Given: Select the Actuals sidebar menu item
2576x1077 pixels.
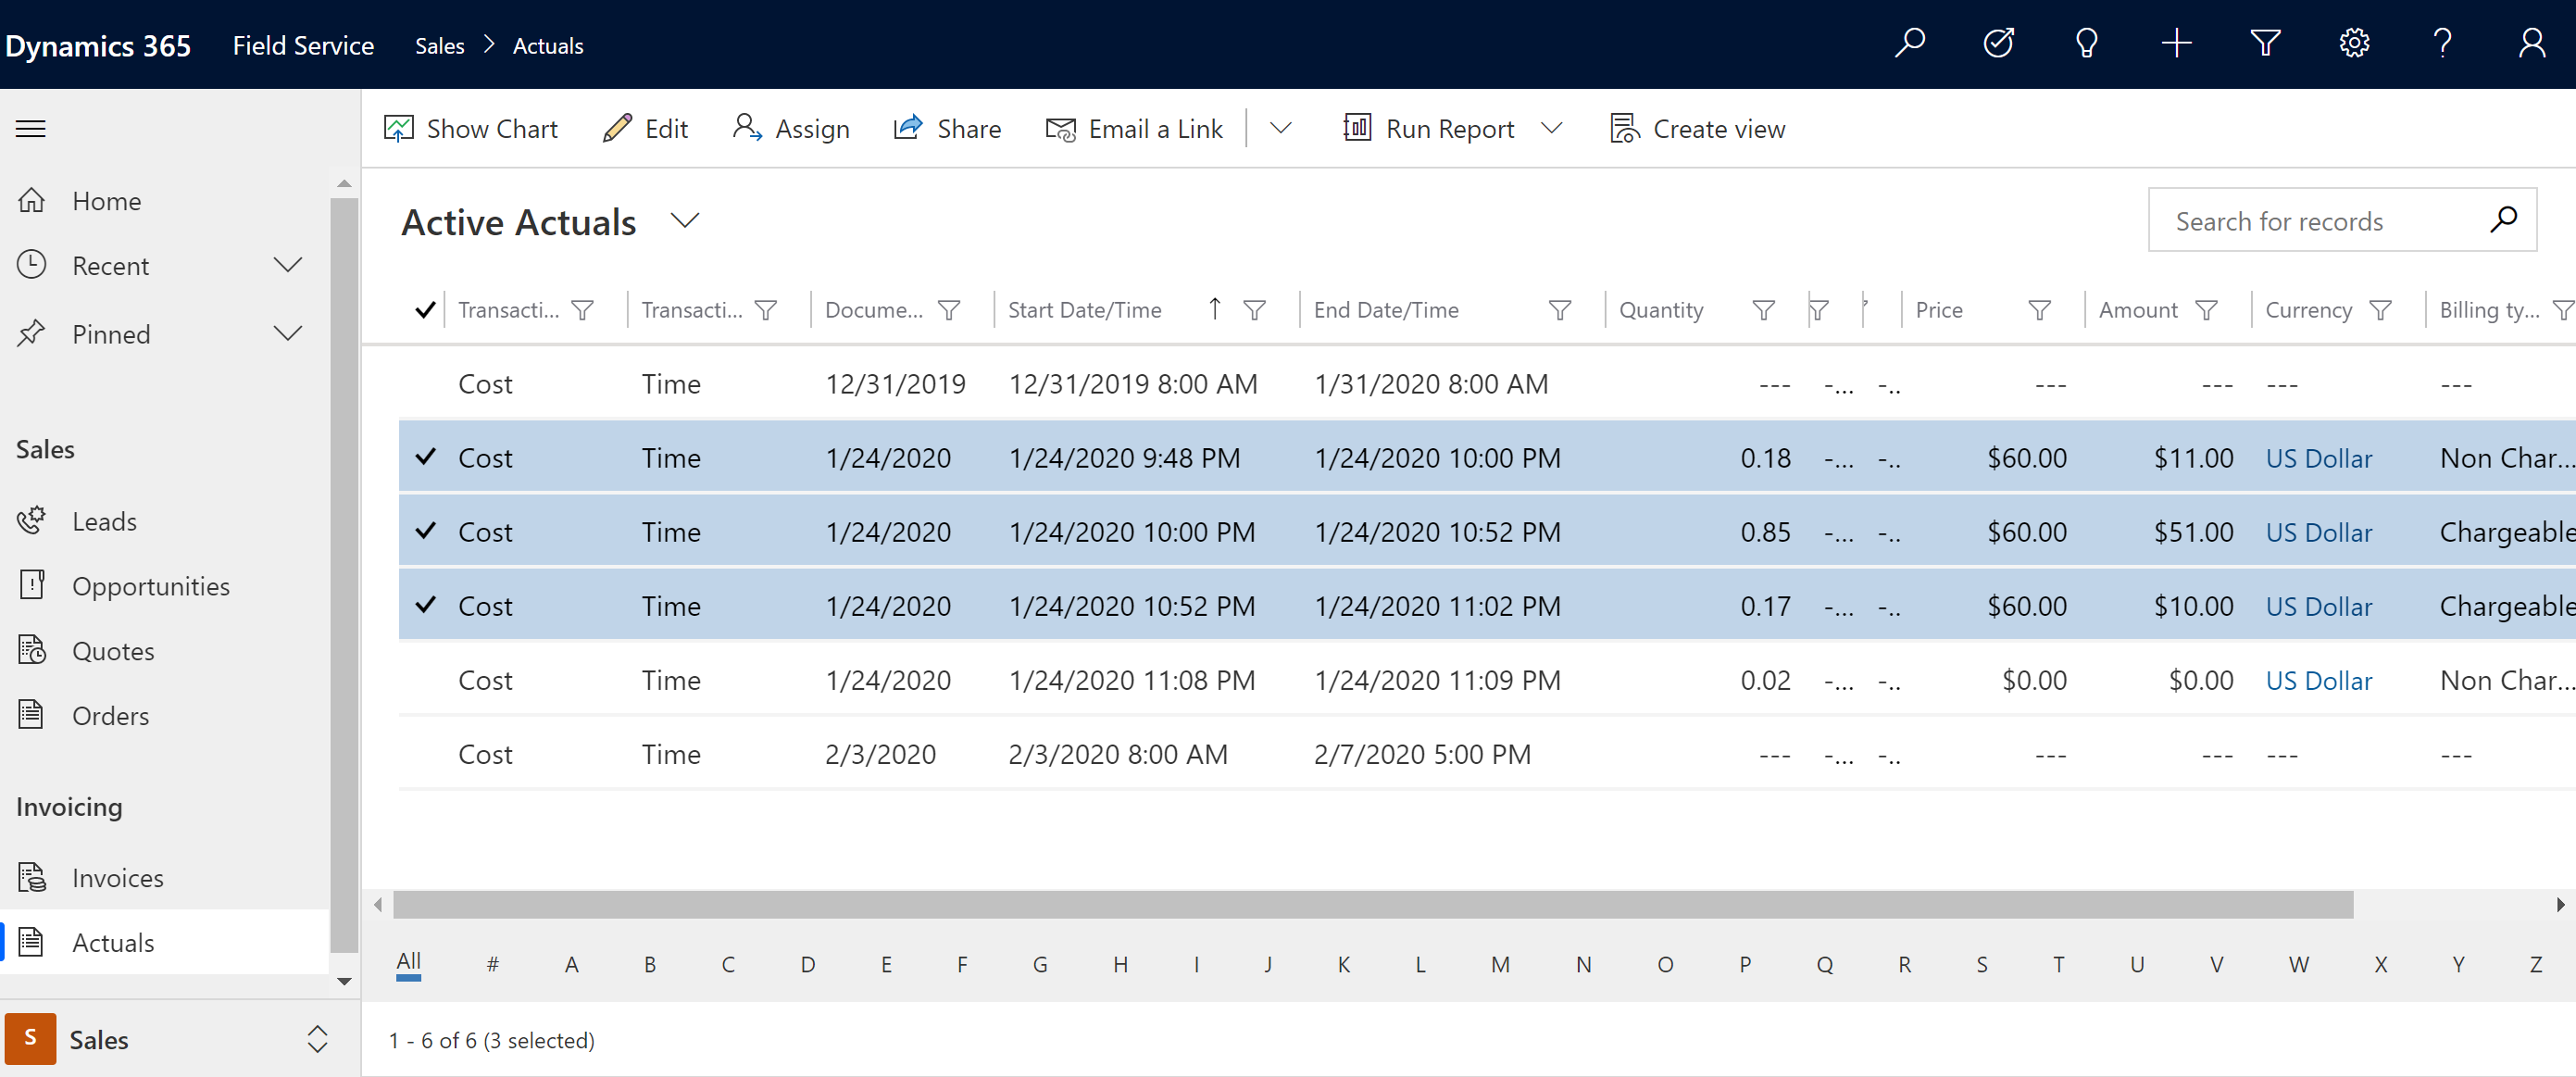Looking at the screenshot, I should click(112, 941).
